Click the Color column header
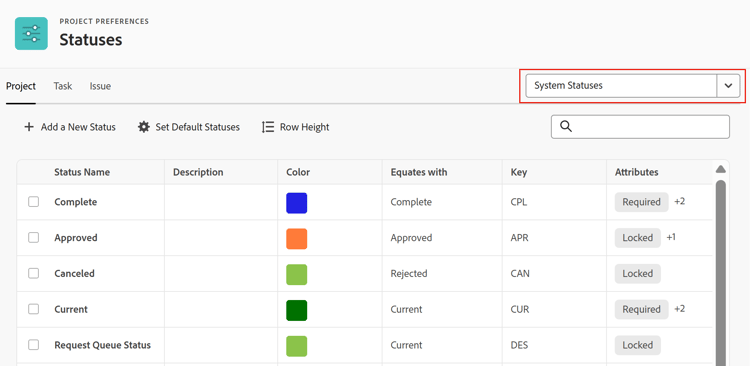Viewport: 750px width, 366px height. tap(298, 172)
